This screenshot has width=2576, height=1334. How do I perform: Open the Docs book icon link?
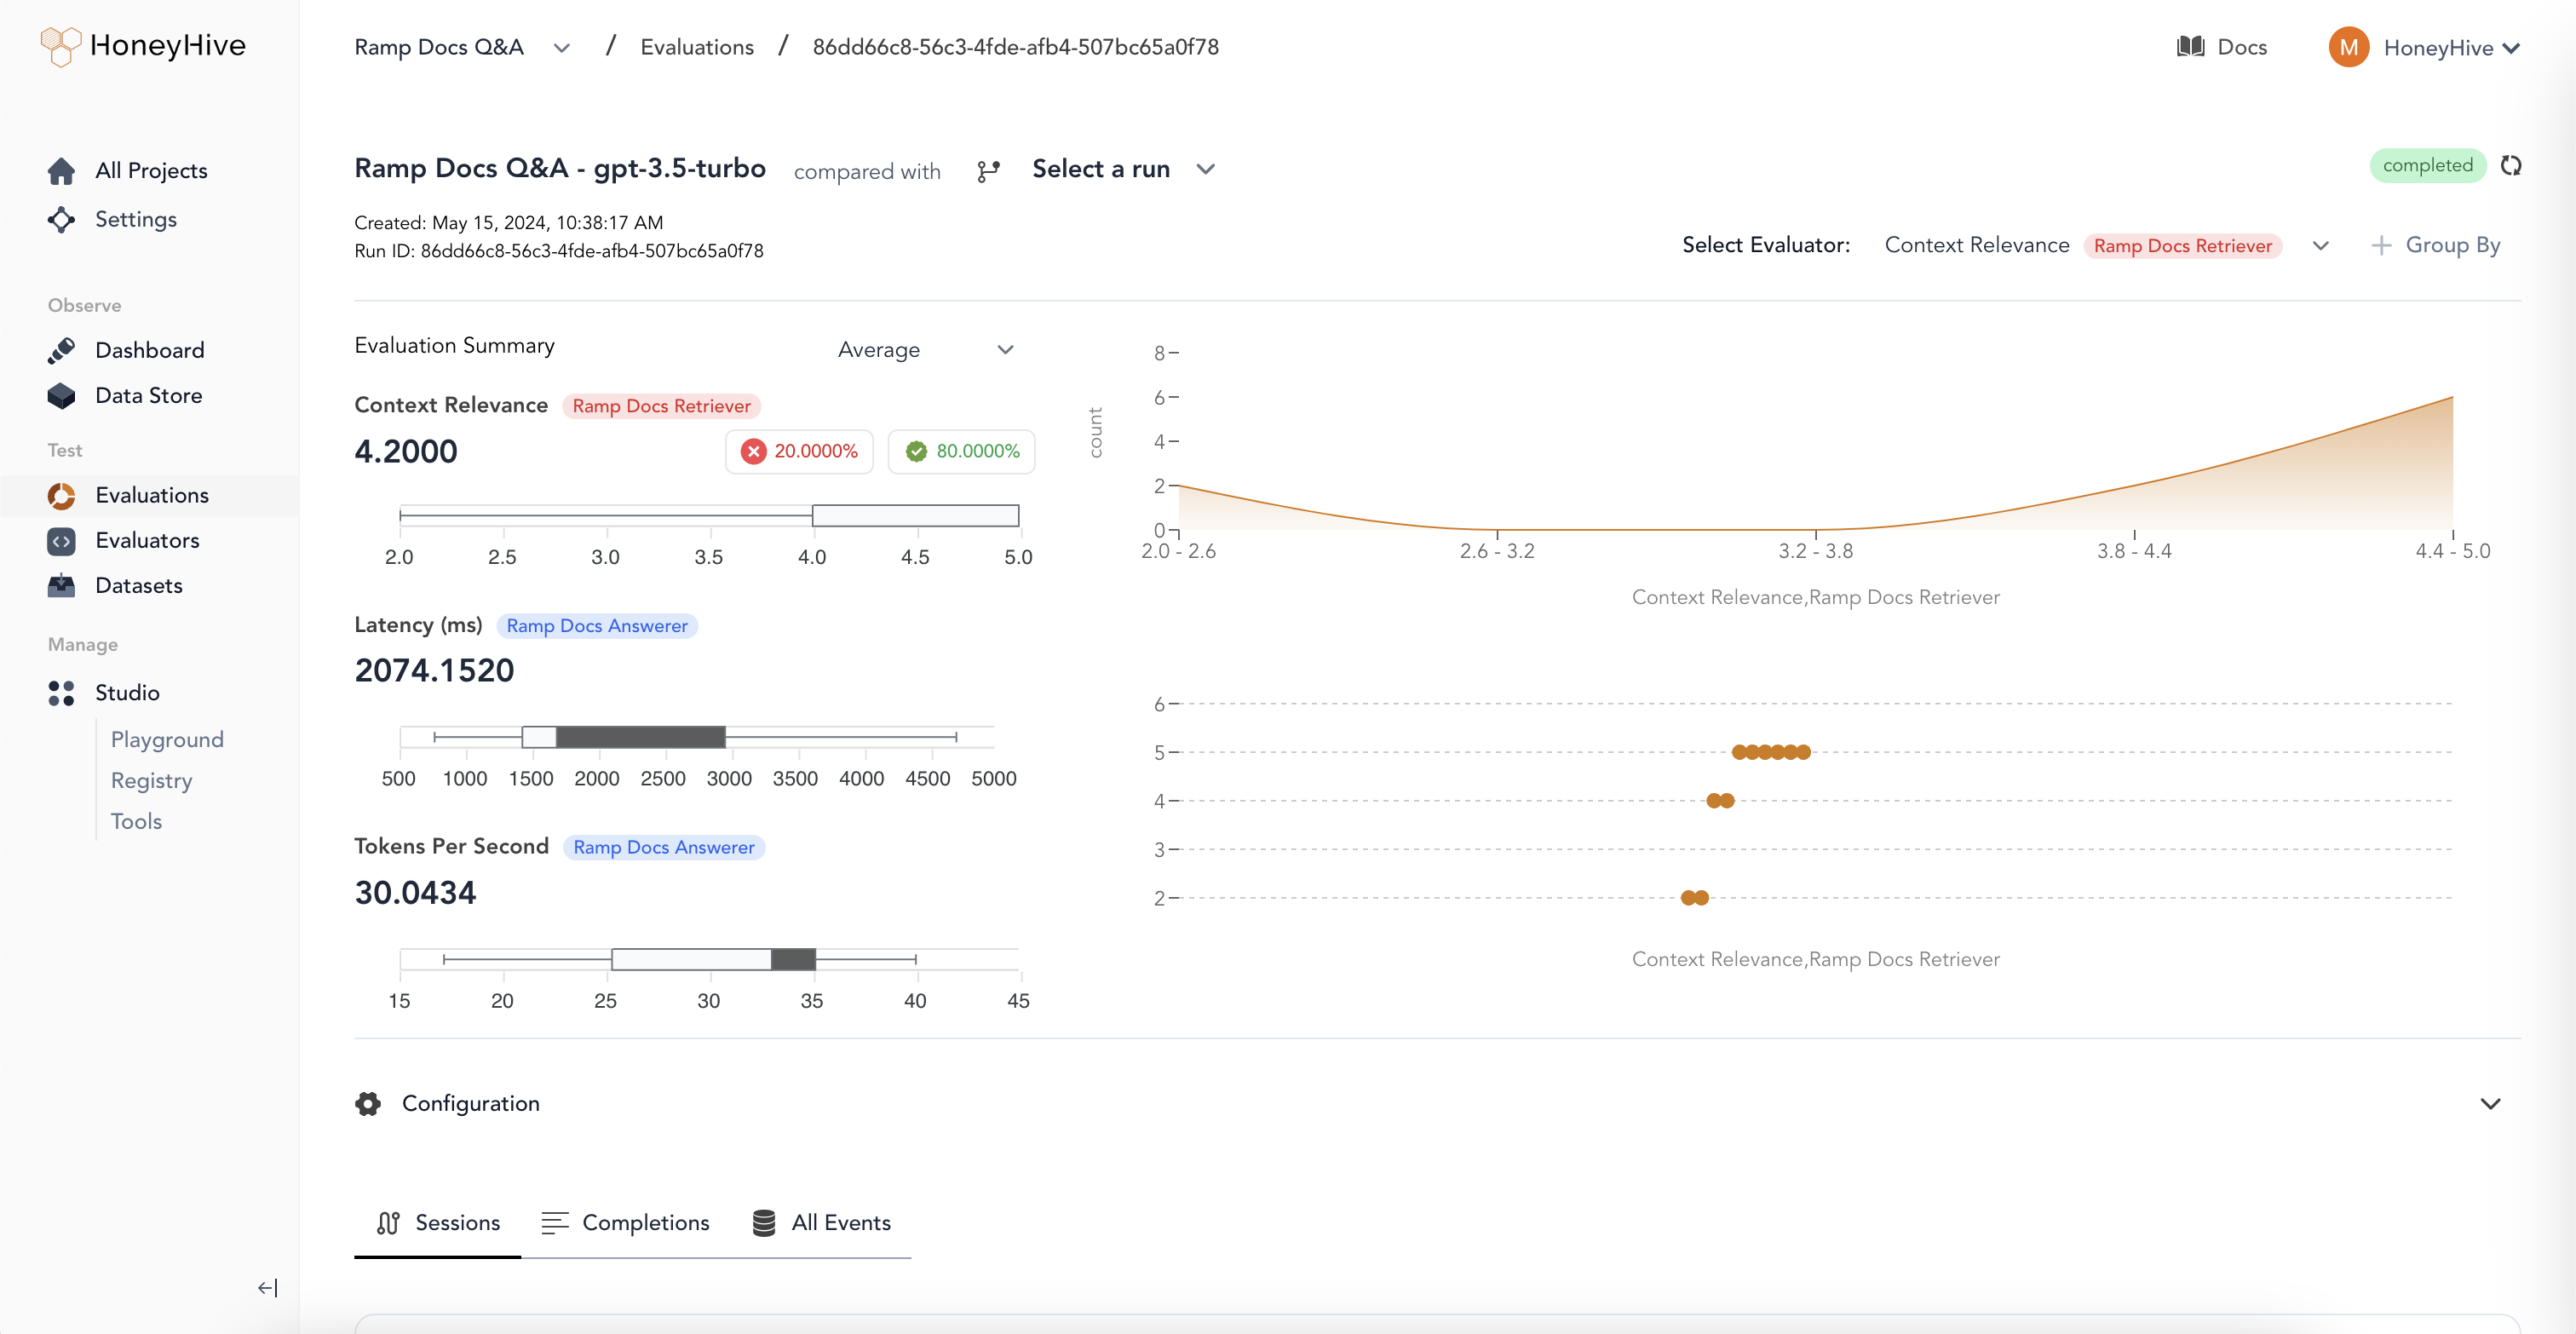[2190, 47]
